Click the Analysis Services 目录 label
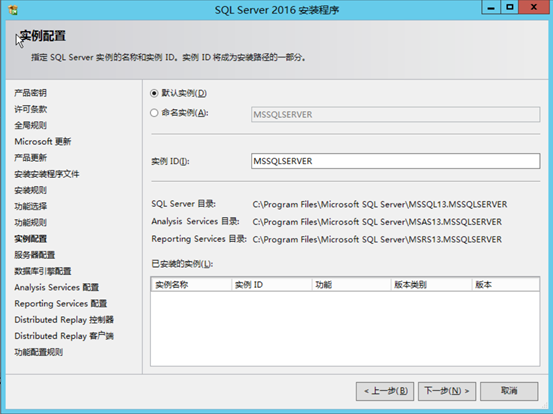 [195, 221]
